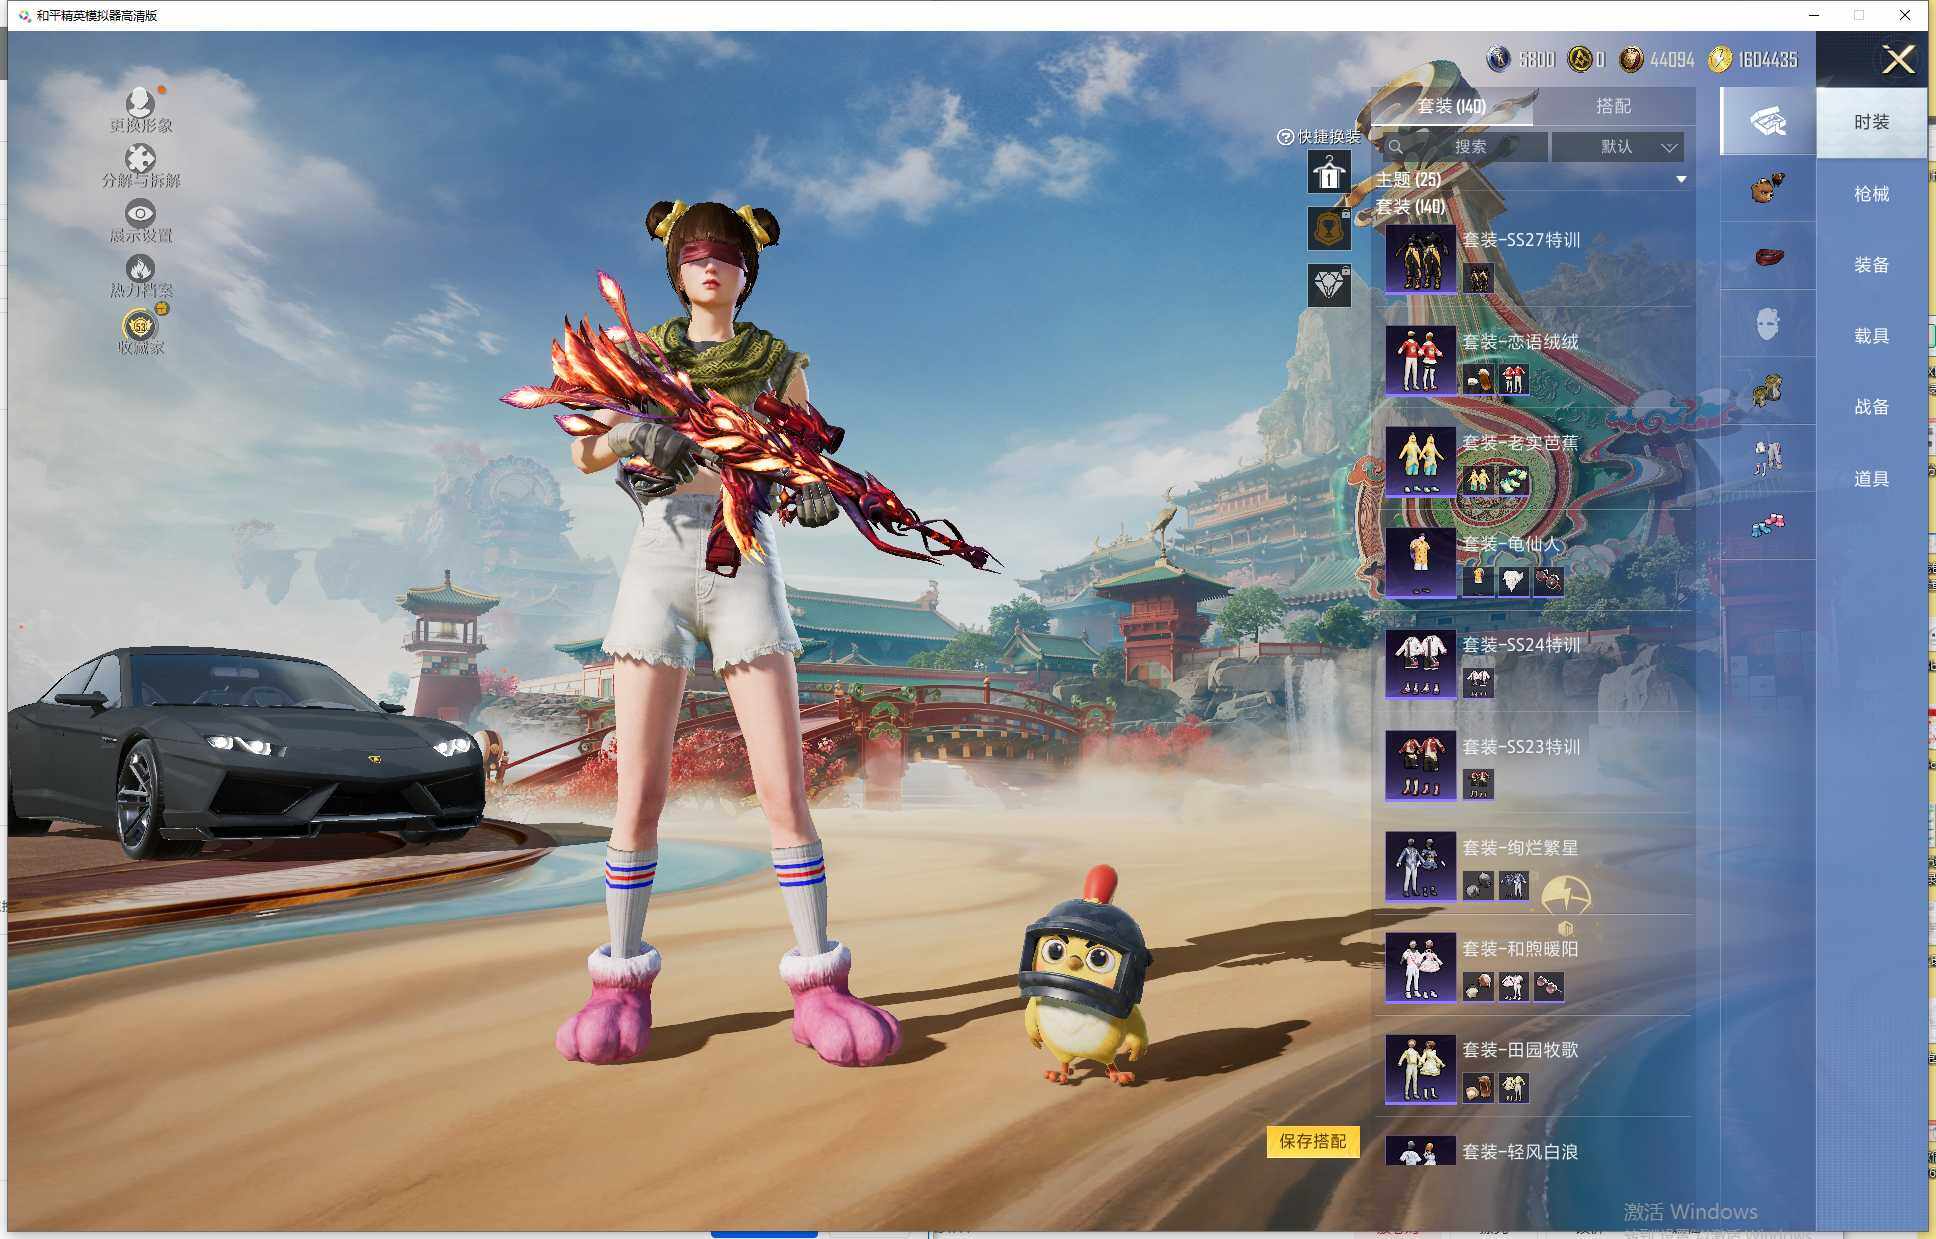The width and height of the screenshot is (1936, 1239).
Task: Switch to the 搭配 tab
Action: tap(1613, 106)
